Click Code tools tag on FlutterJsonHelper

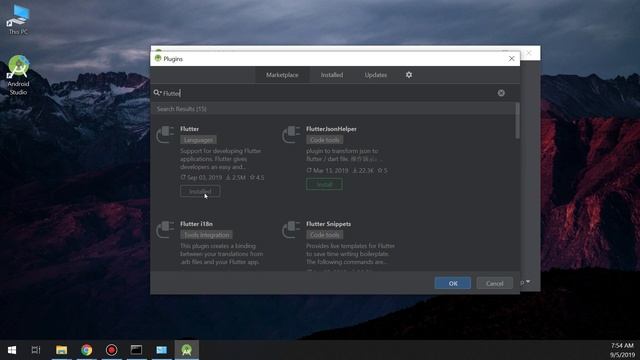(x=324, y=140)
